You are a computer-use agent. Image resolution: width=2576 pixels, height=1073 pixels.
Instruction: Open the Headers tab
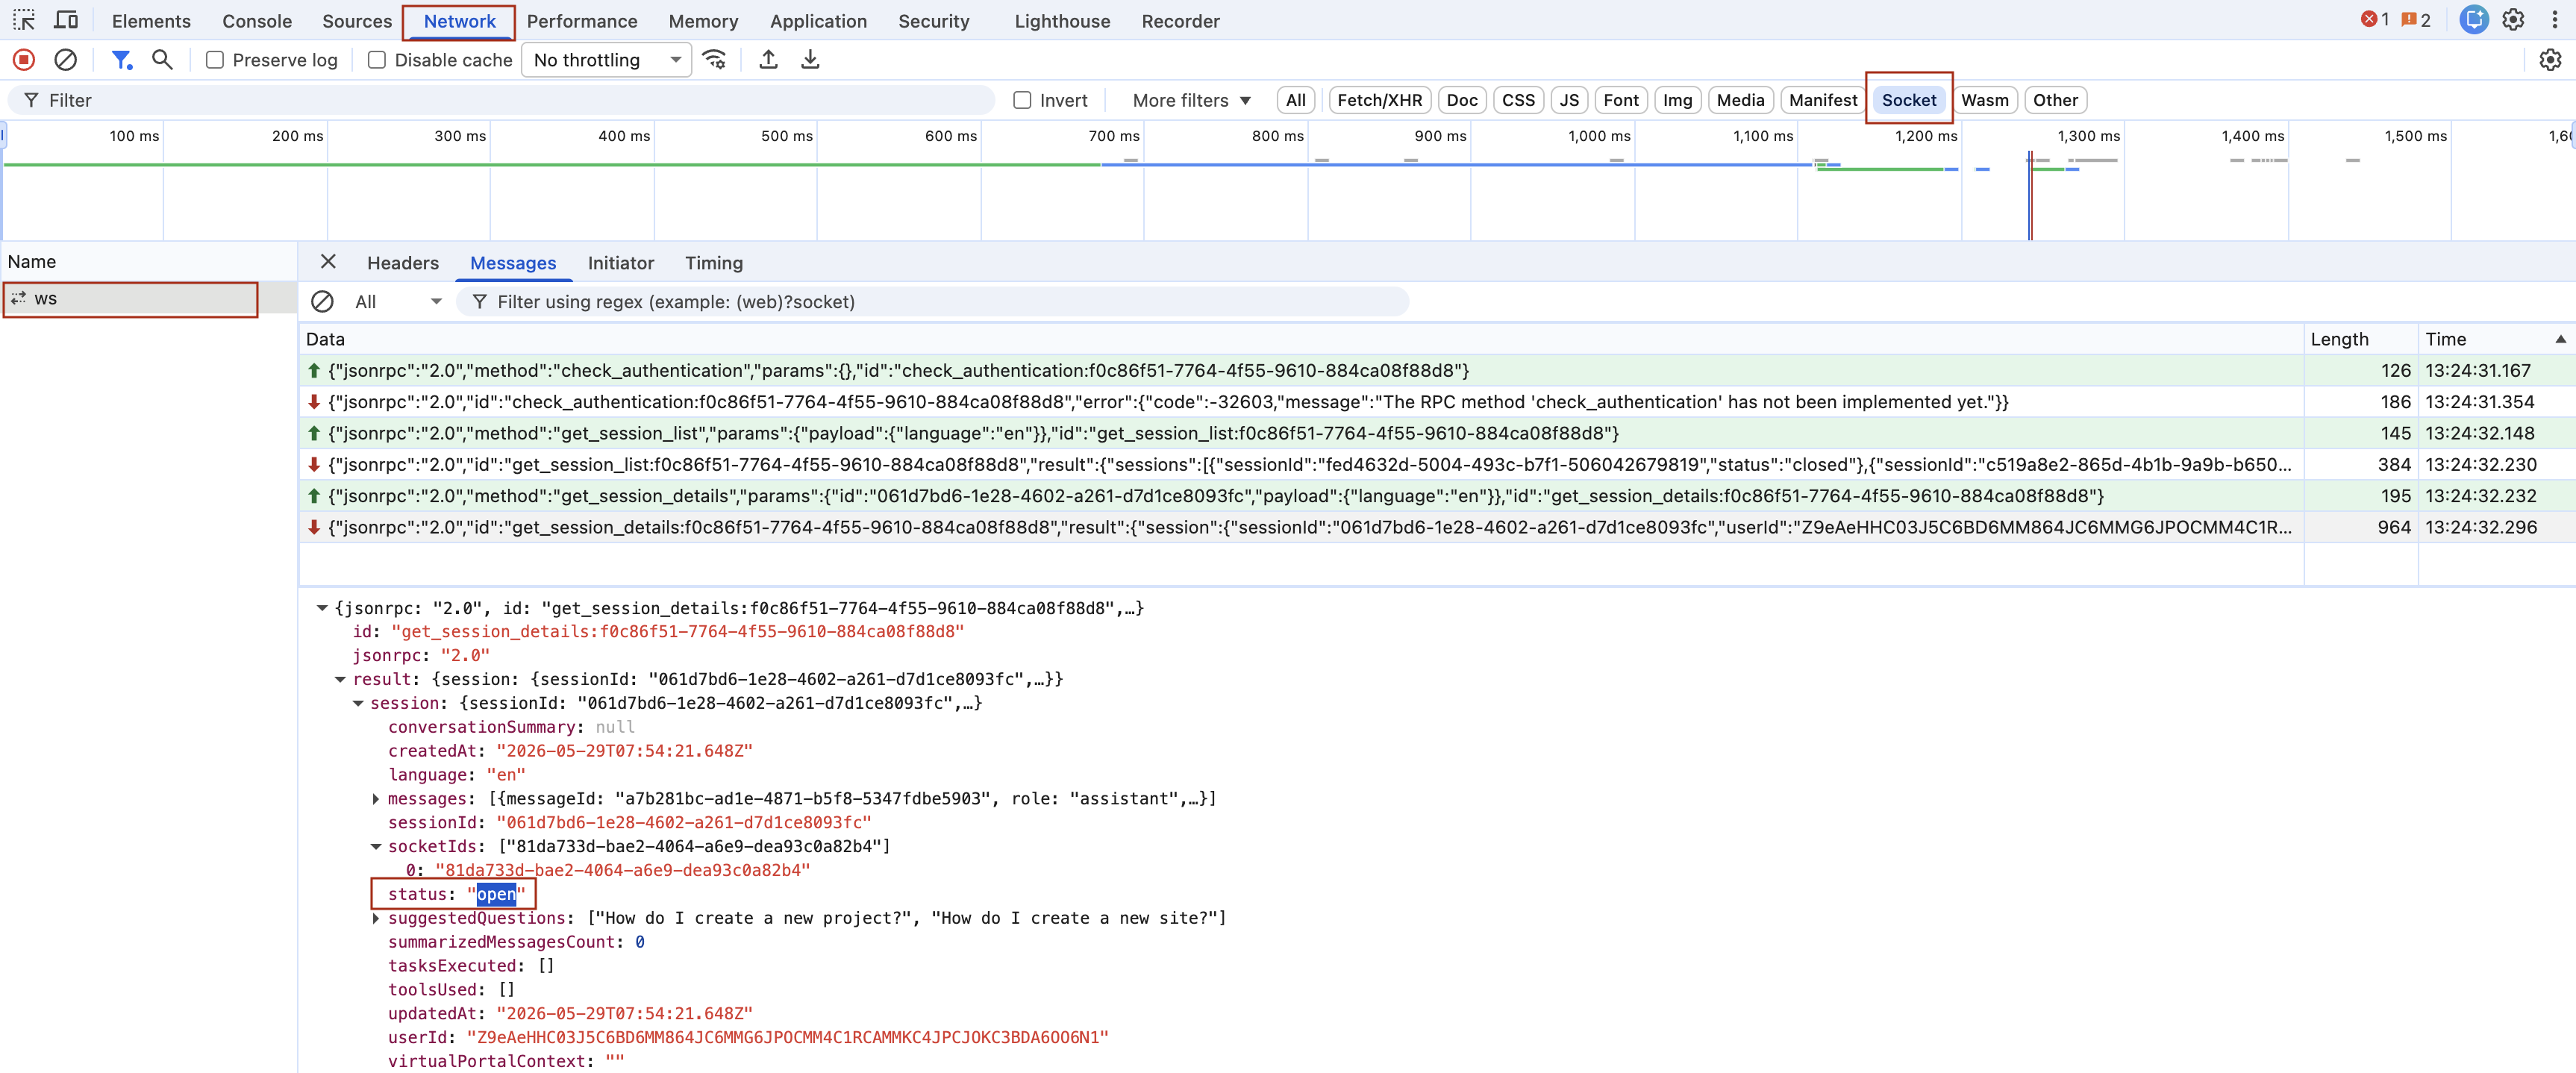[402, 263]
